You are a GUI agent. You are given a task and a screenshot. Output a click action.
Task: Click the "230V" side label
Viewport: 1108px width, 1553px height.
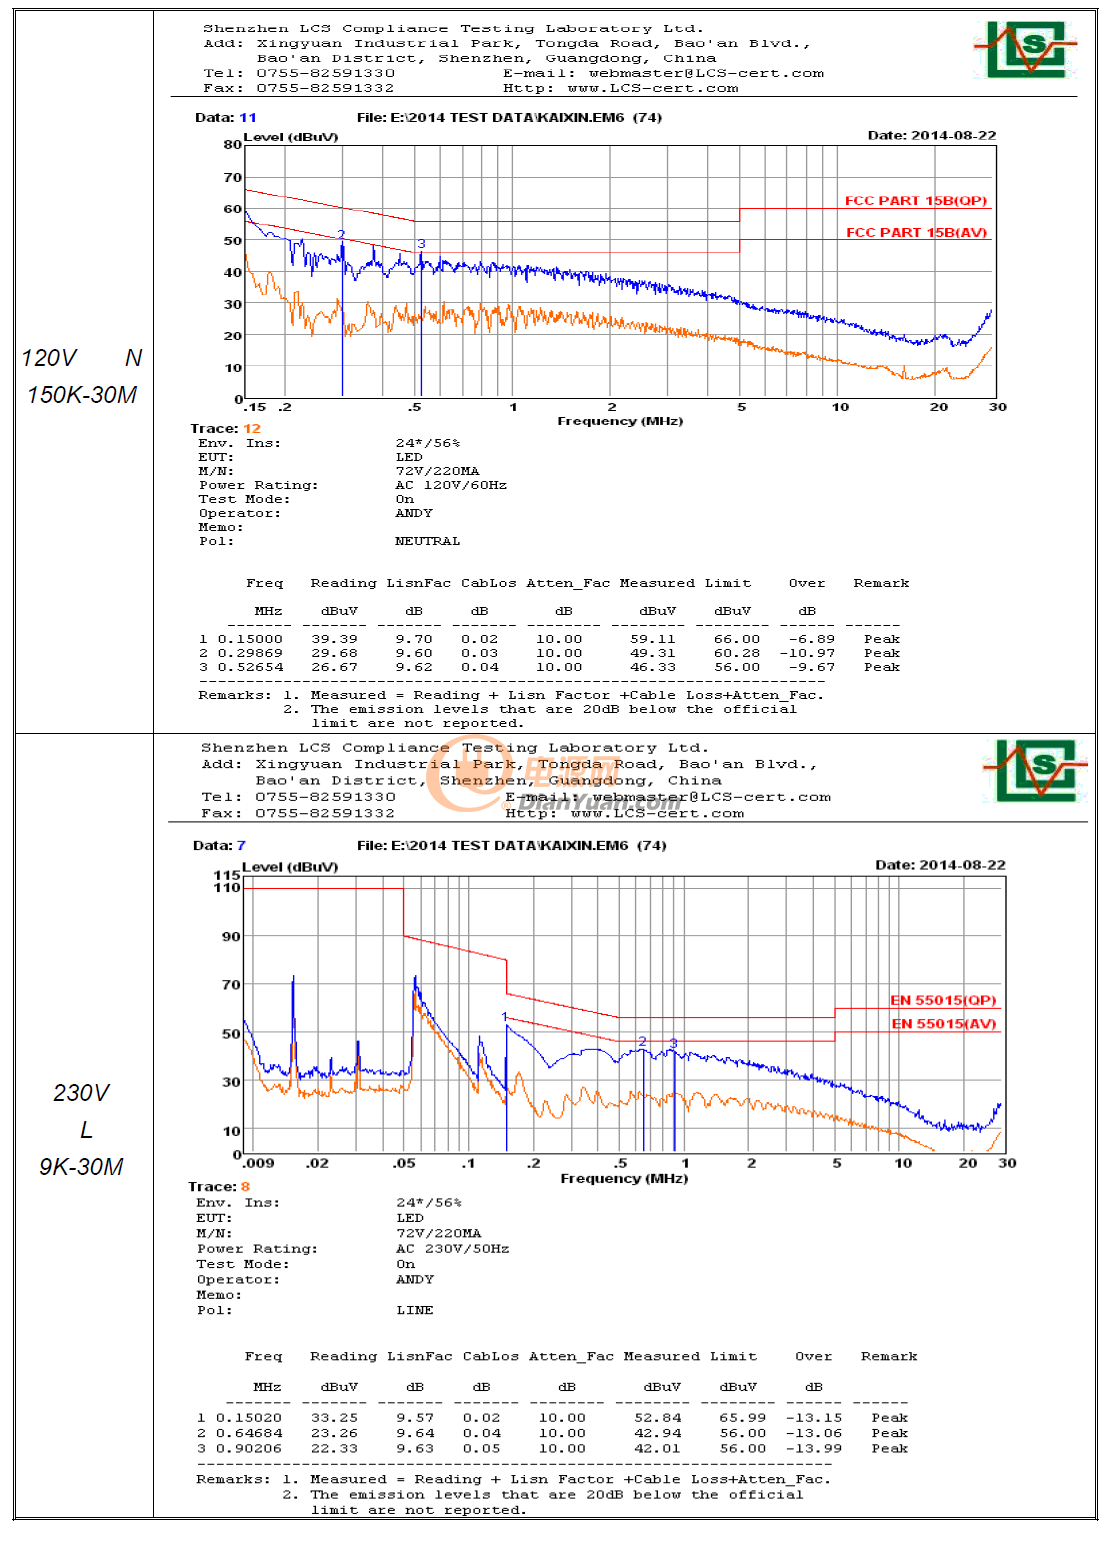point(81,1093)
